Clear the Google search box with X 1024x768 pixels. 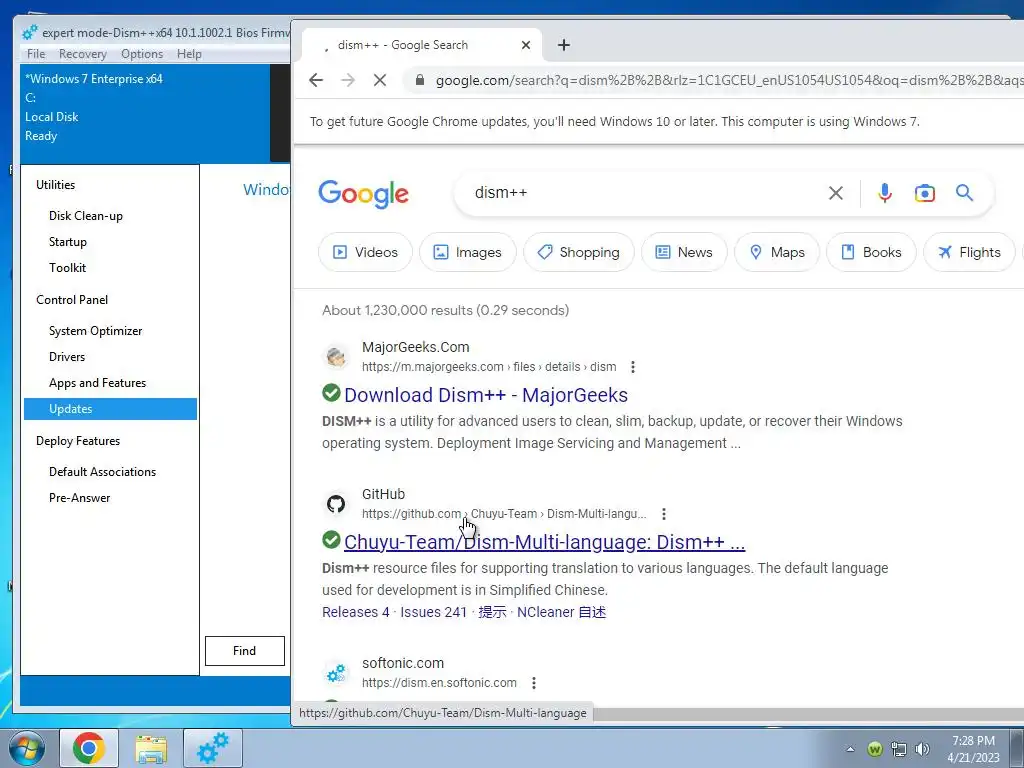tap(835, 193)
